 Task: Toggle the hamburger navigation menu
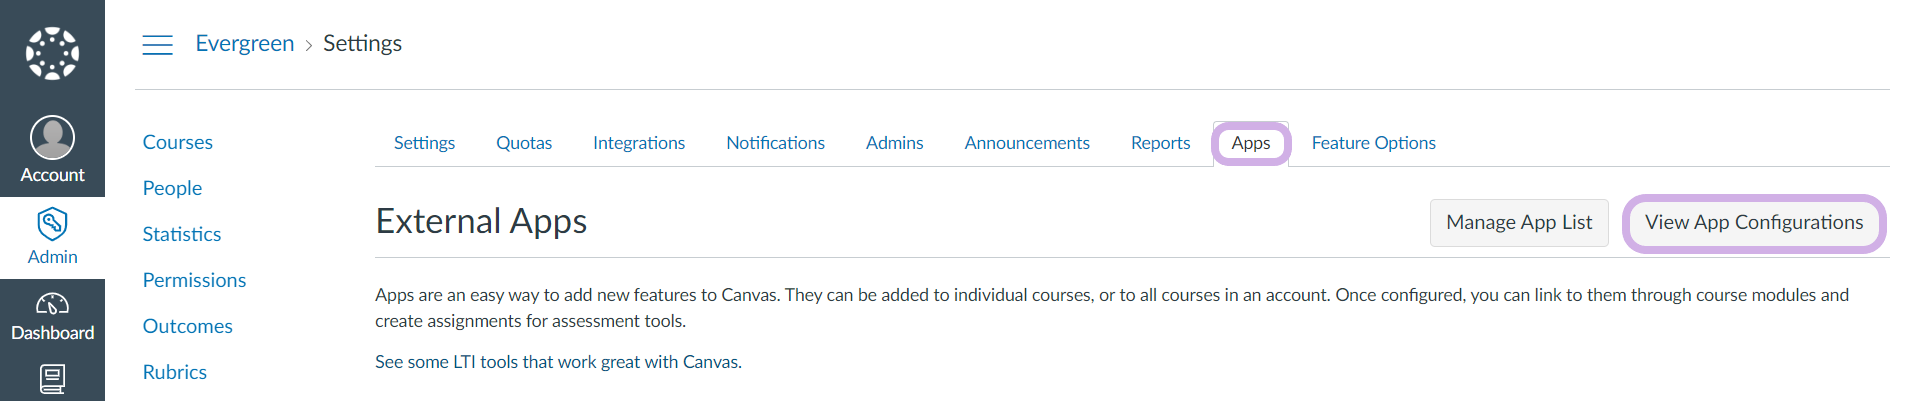157,44
